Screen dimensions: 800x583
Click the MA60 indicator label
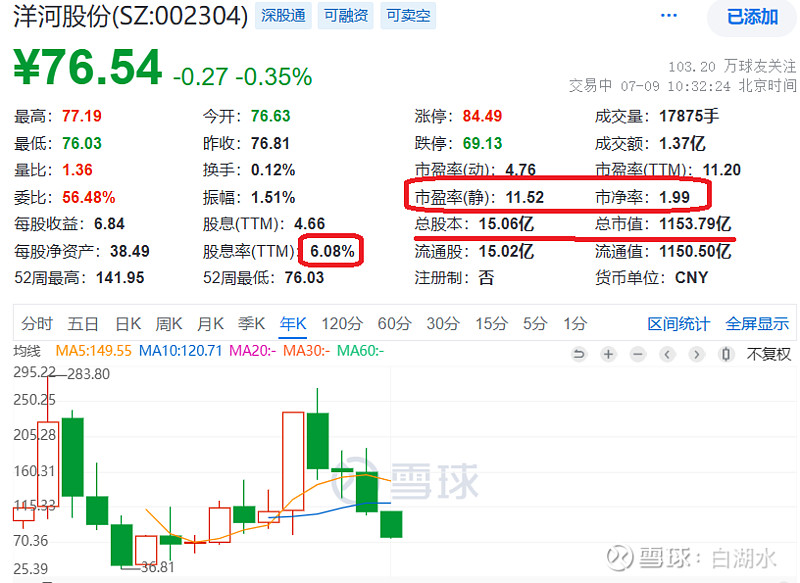click(x=360, y=351)
